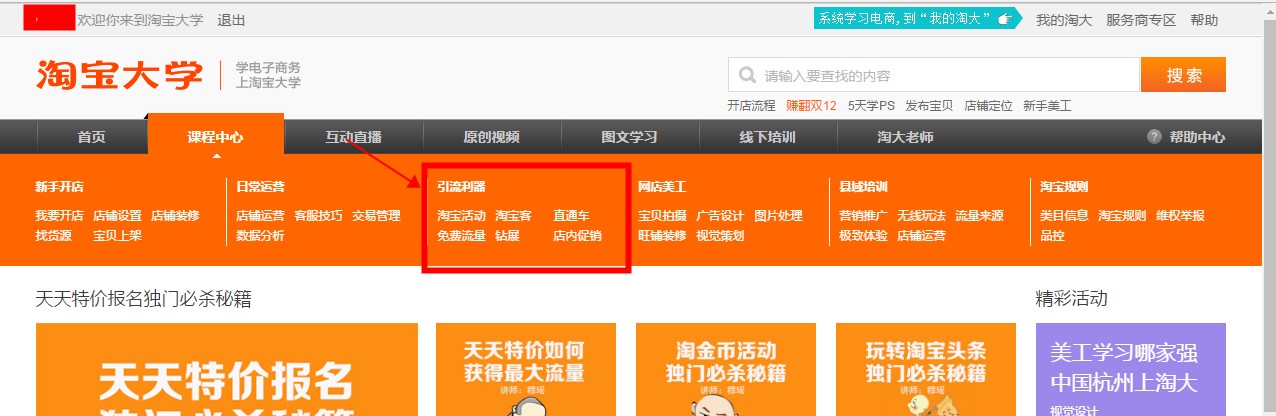1276x416 pixels.
Task: Open the 淘大老师 nav tab
Action: pos(905,137)
